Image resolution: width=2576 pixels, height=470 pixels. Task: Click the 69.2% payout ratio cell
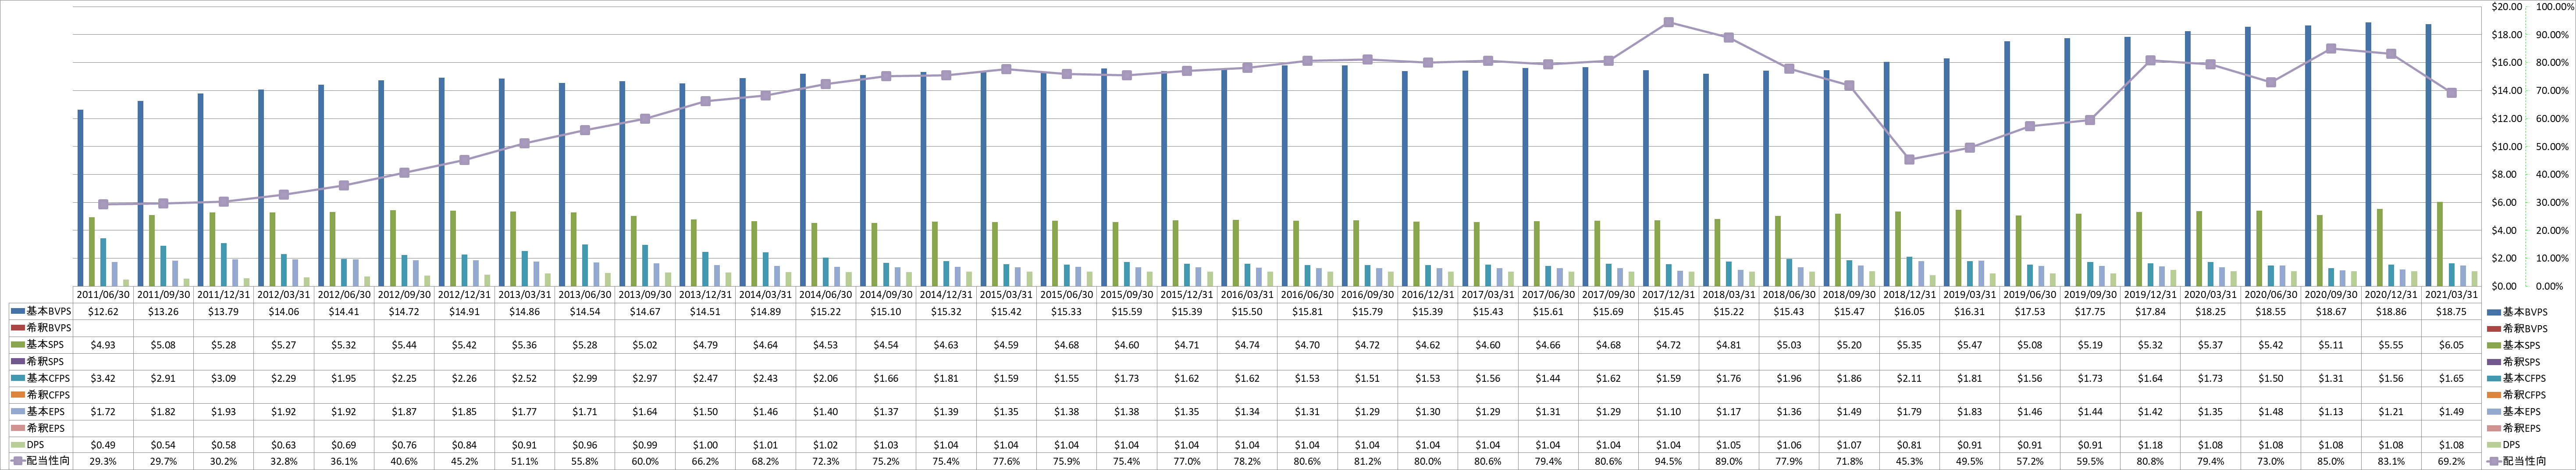coord(2451,461)
